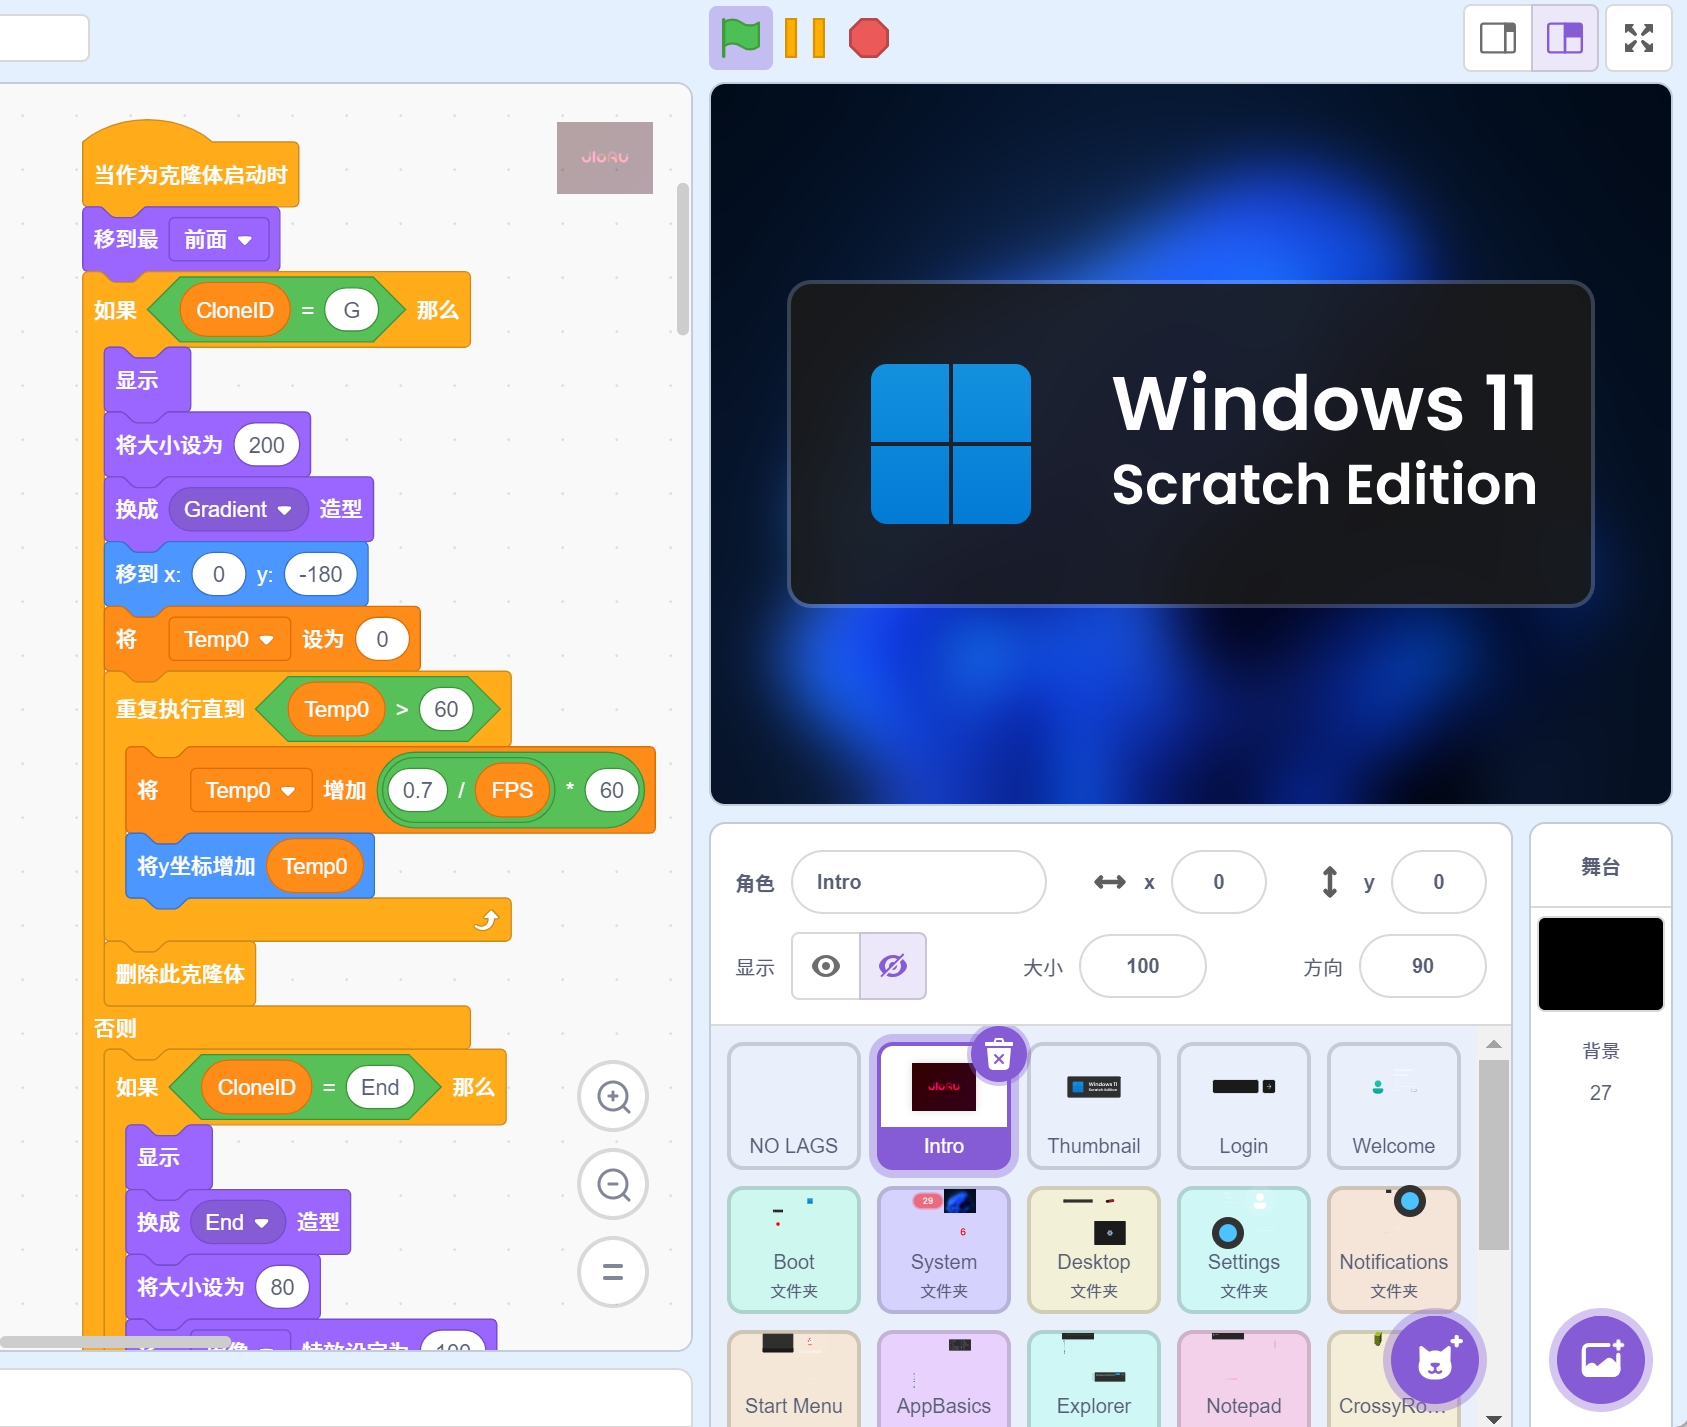Open the Gradient costume dropdown
Viewport: 1687px width, 1427px height.
tap(284, 510)
